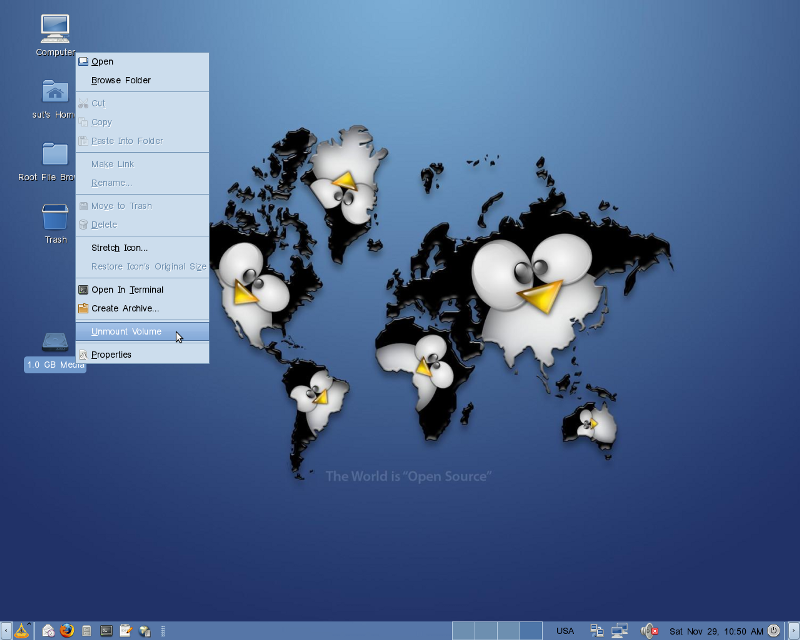Select Create Archive... menu entry
Viewport: 800px width, 640px height.
click(x=142, y=308)
